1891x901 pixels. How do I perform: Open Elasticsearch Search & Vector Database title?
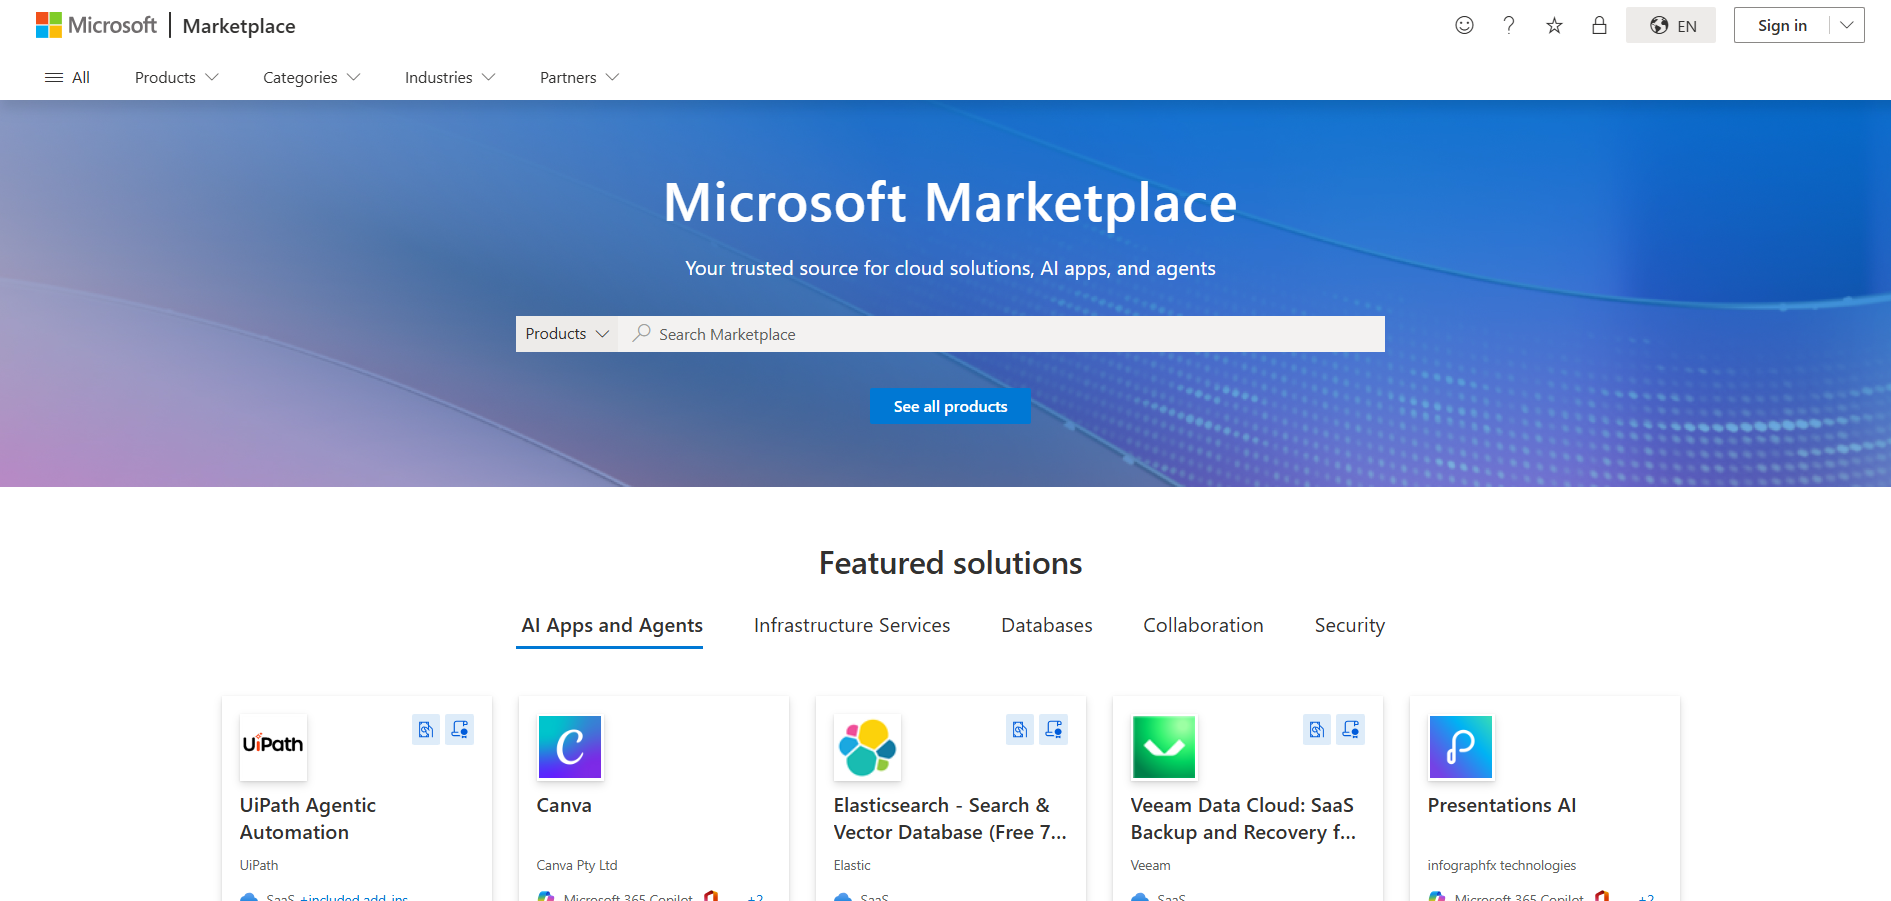[x=950, y=818]
